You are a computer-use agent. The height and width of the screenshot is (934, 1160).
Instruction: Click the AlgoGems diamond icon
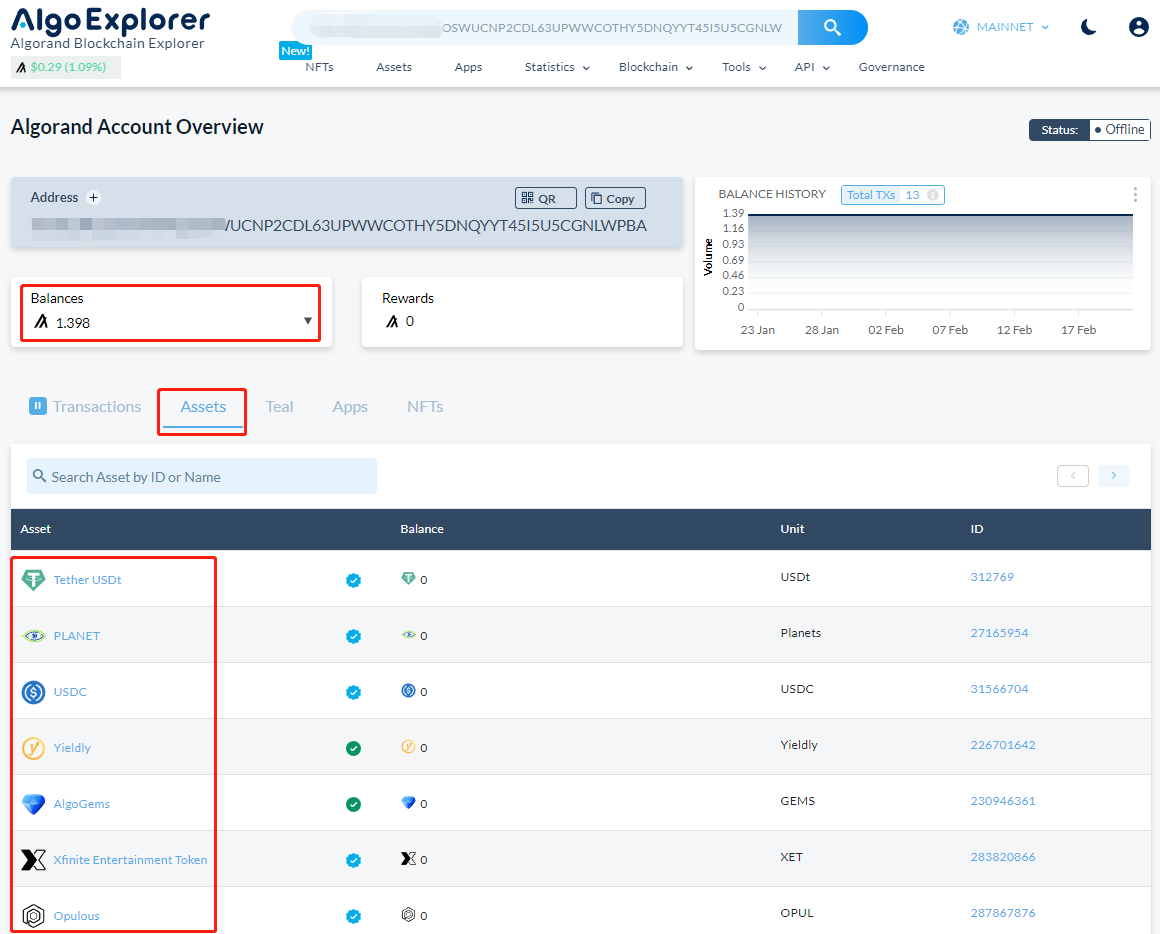point(34,804)
